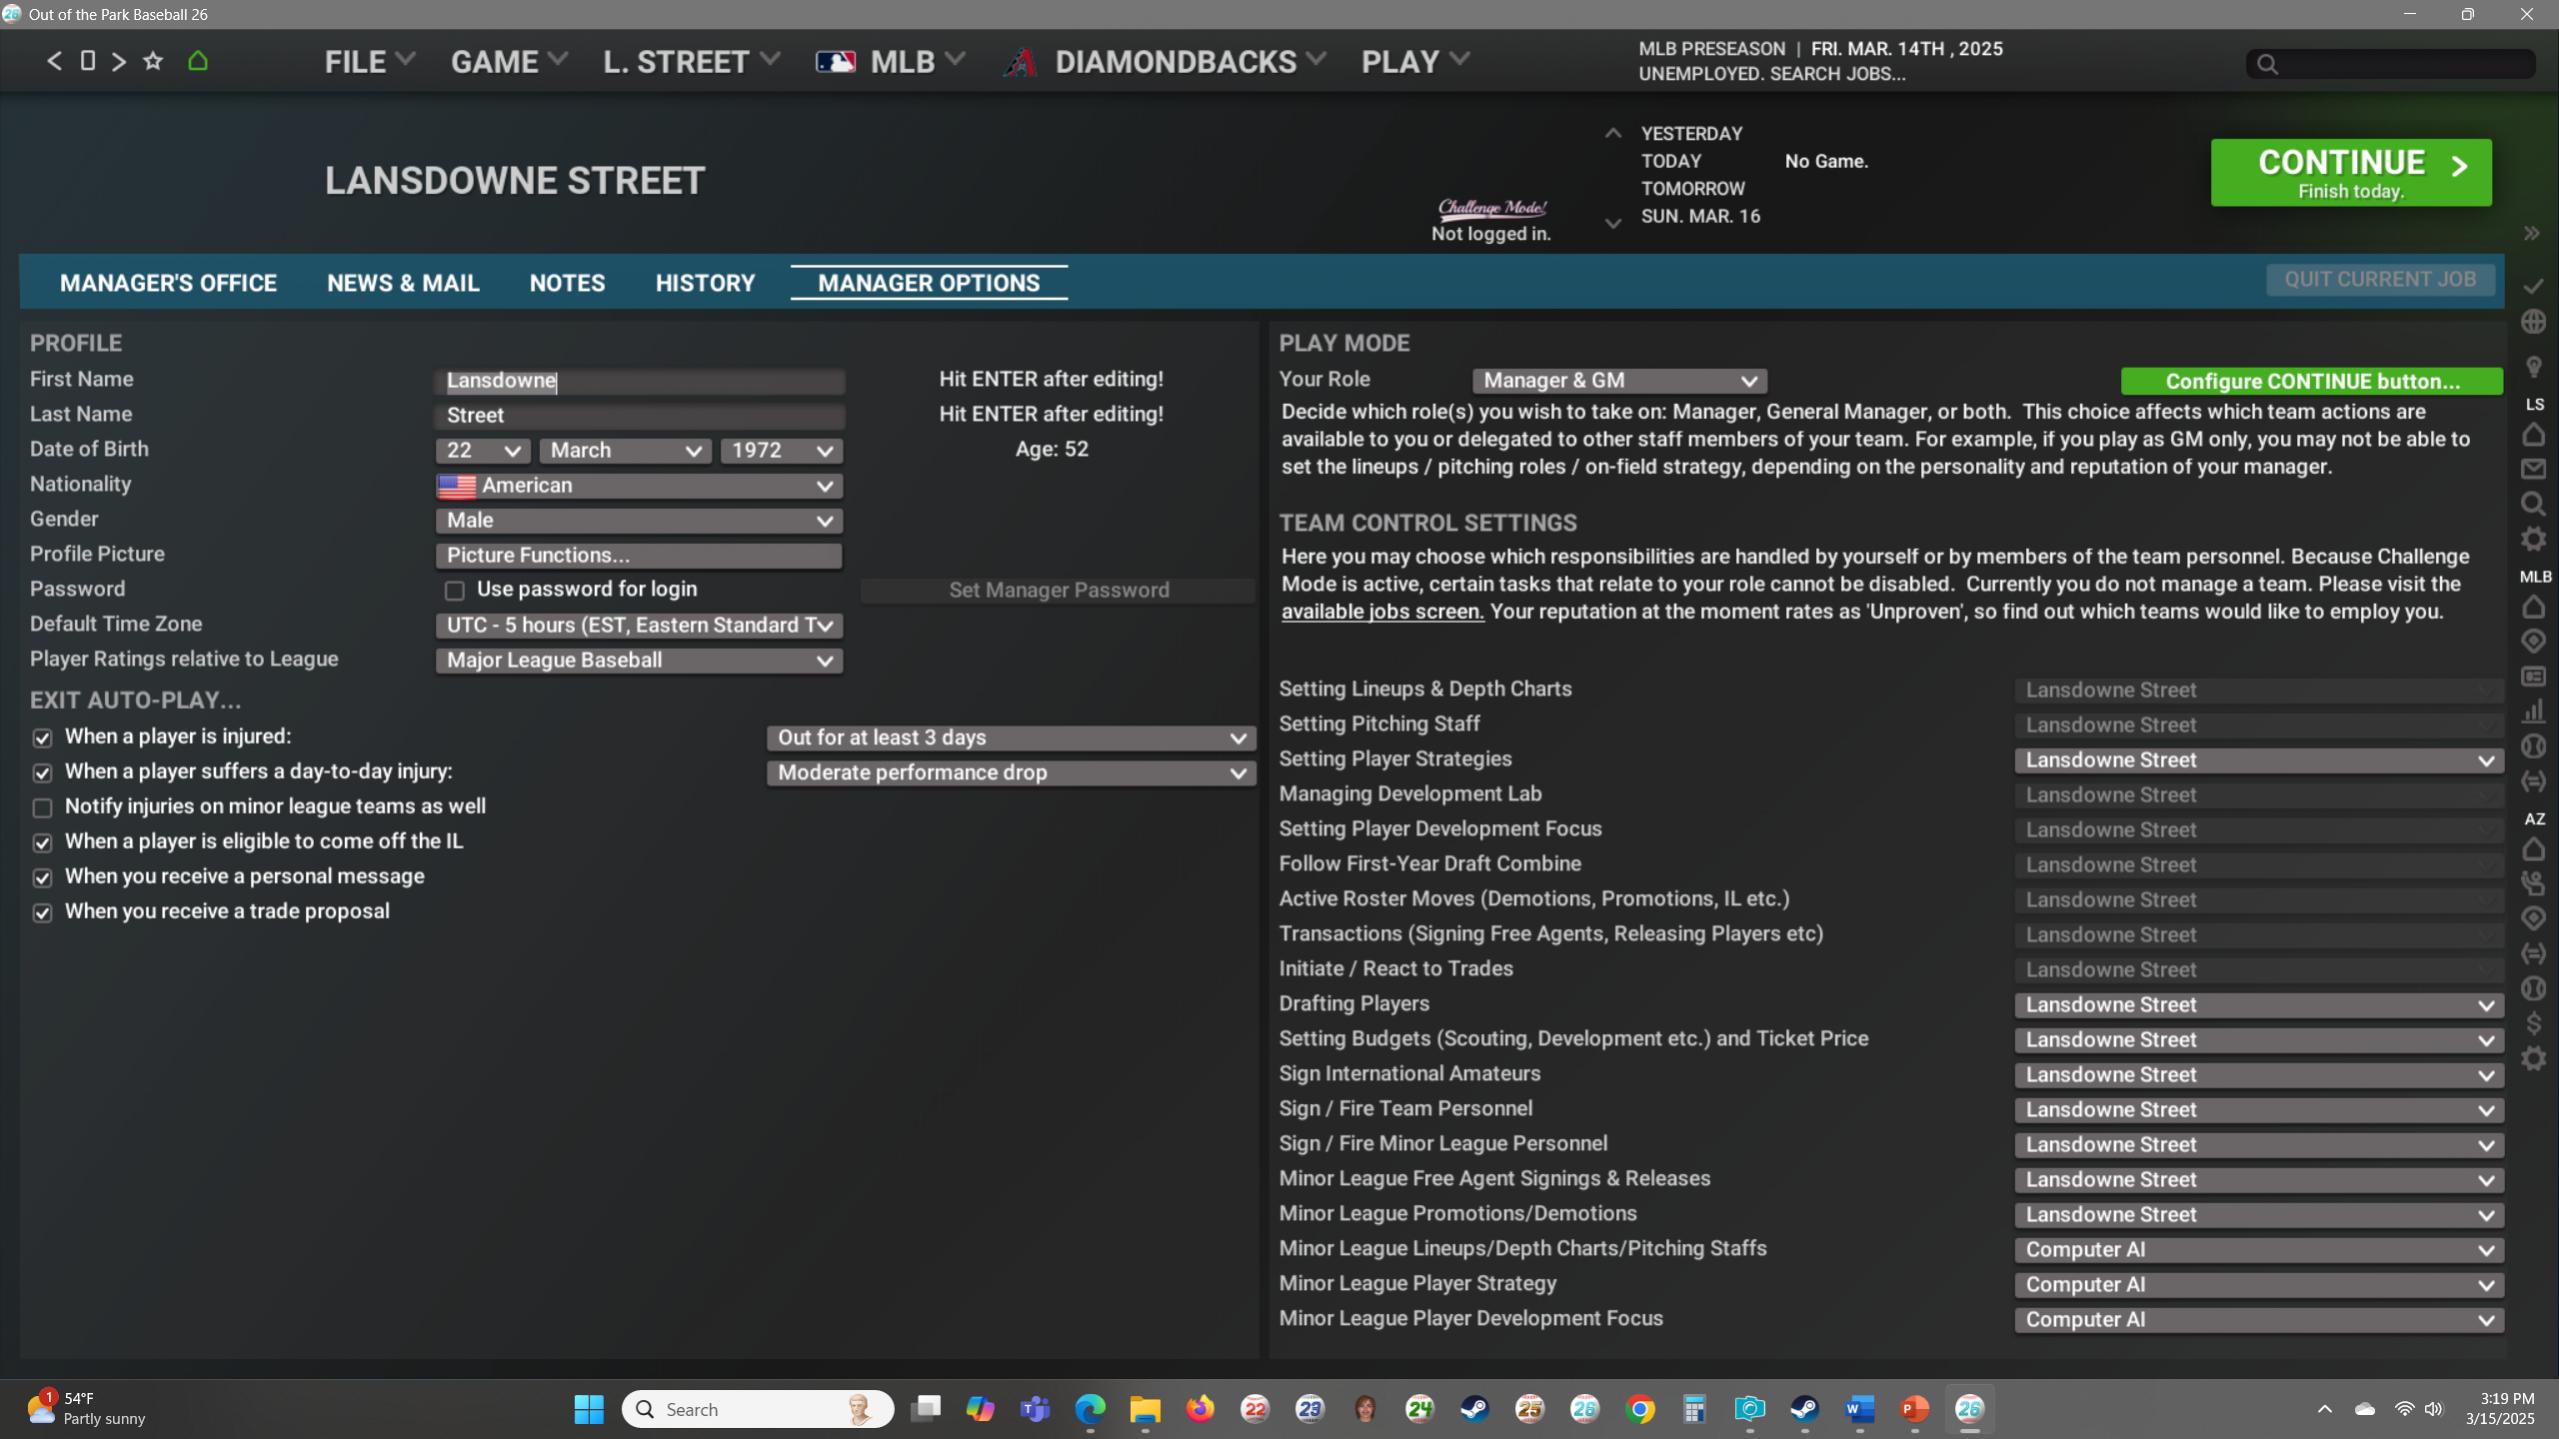Viewport: 2559px width, 1439px height.
Task: Enable 'Notify injuries on minor league teams' checkbox
Action: [42, 808]
